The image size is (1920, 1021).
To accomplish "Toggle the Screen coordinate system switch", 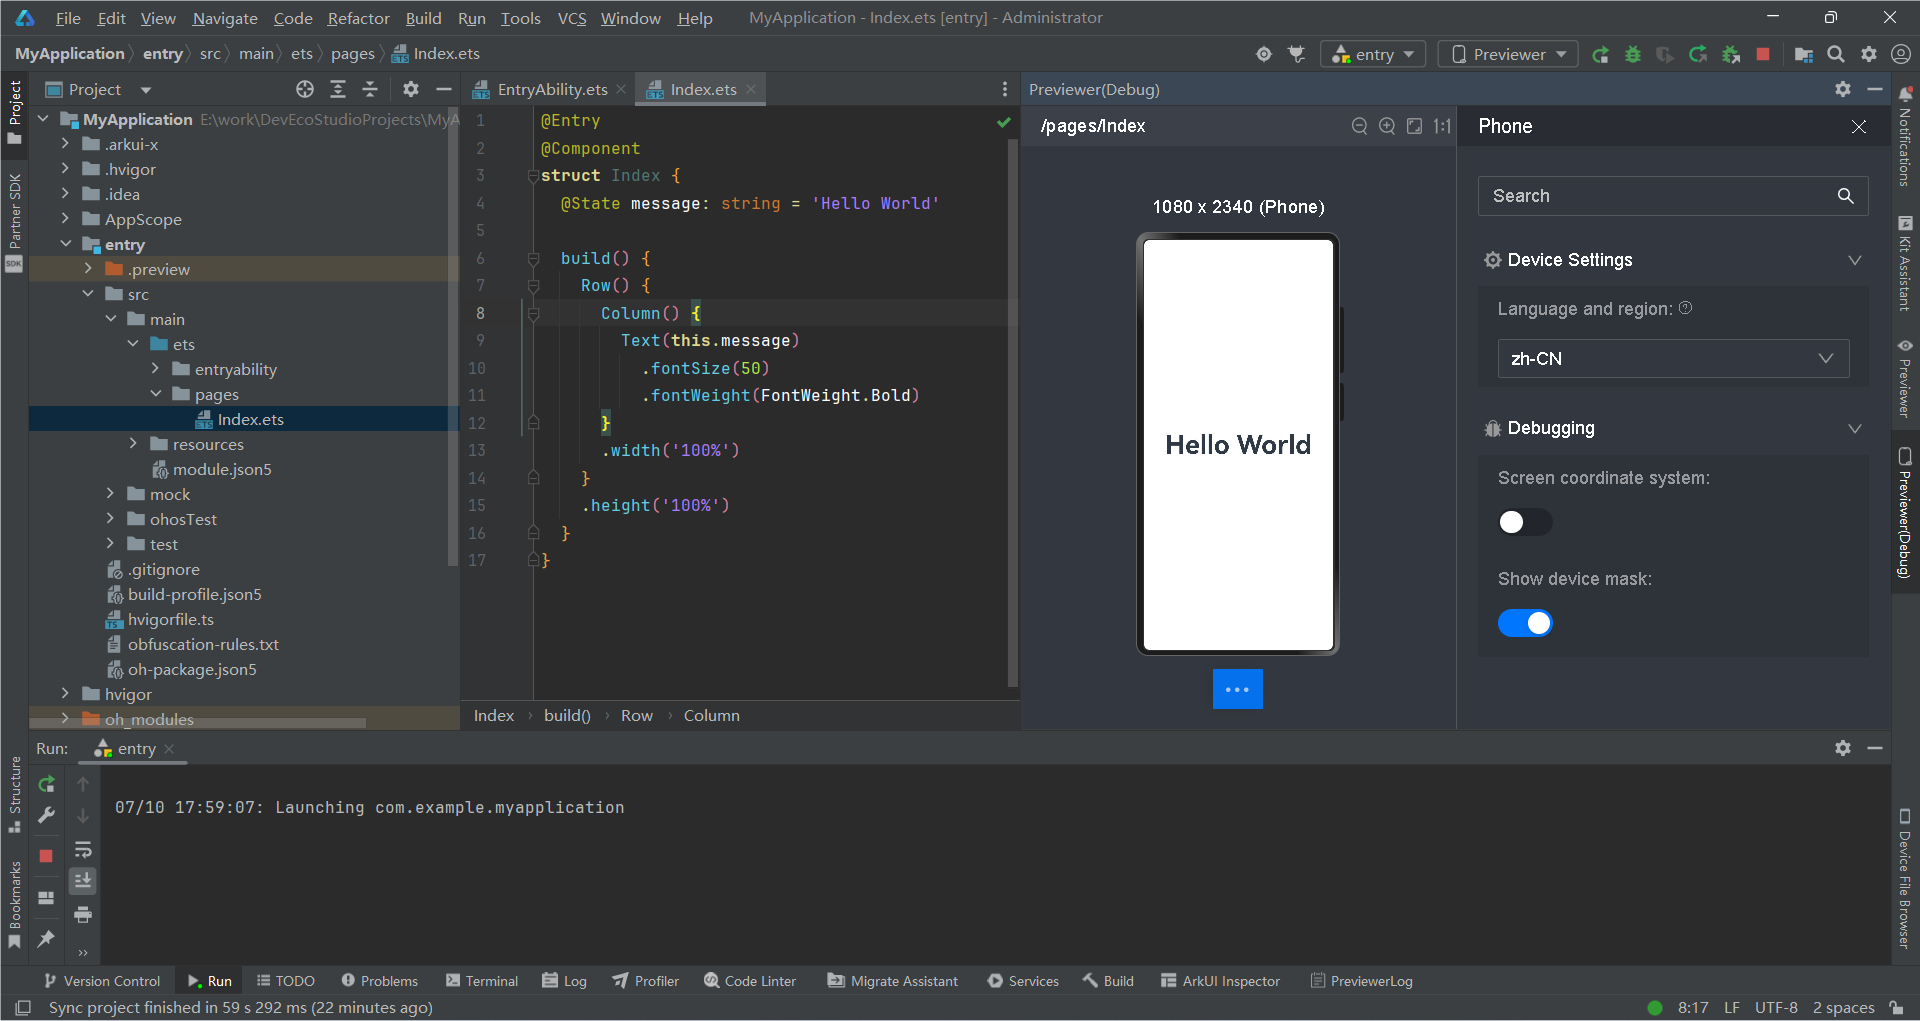I will tap(1524, 522).
